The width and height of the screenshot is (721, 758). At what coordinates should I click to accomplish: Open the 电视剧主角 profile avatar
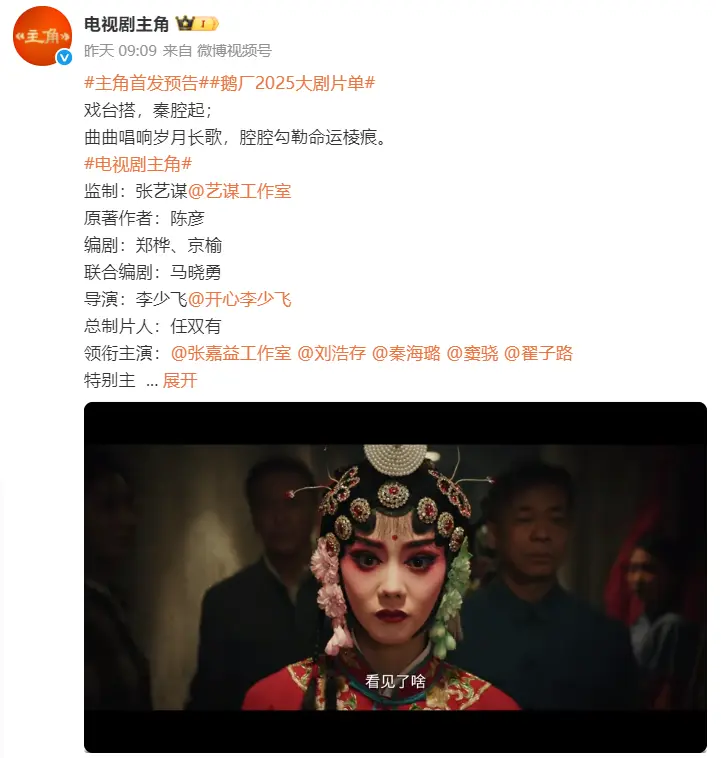42,36
